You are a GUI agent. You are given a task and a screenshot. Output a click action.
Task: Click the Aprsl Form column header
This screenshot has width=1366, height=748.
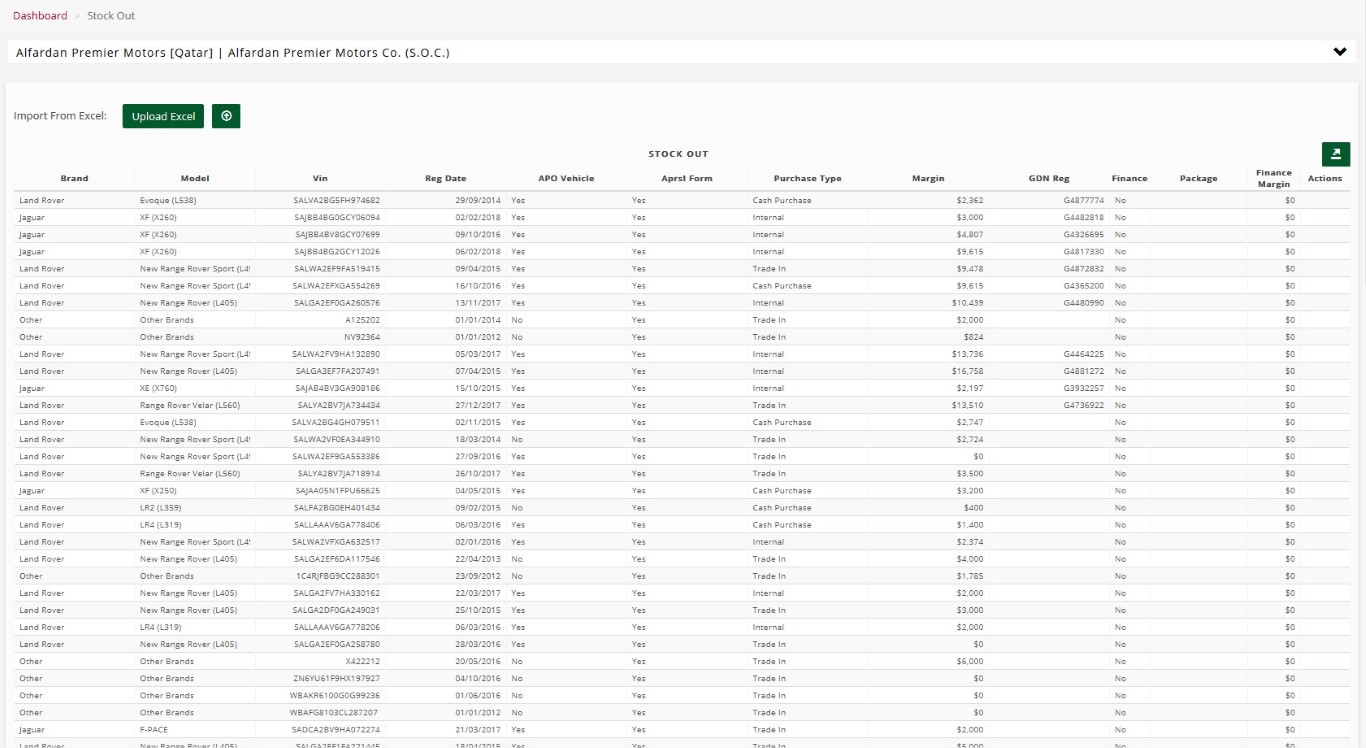pyautogui.click(x=687, y=179)
